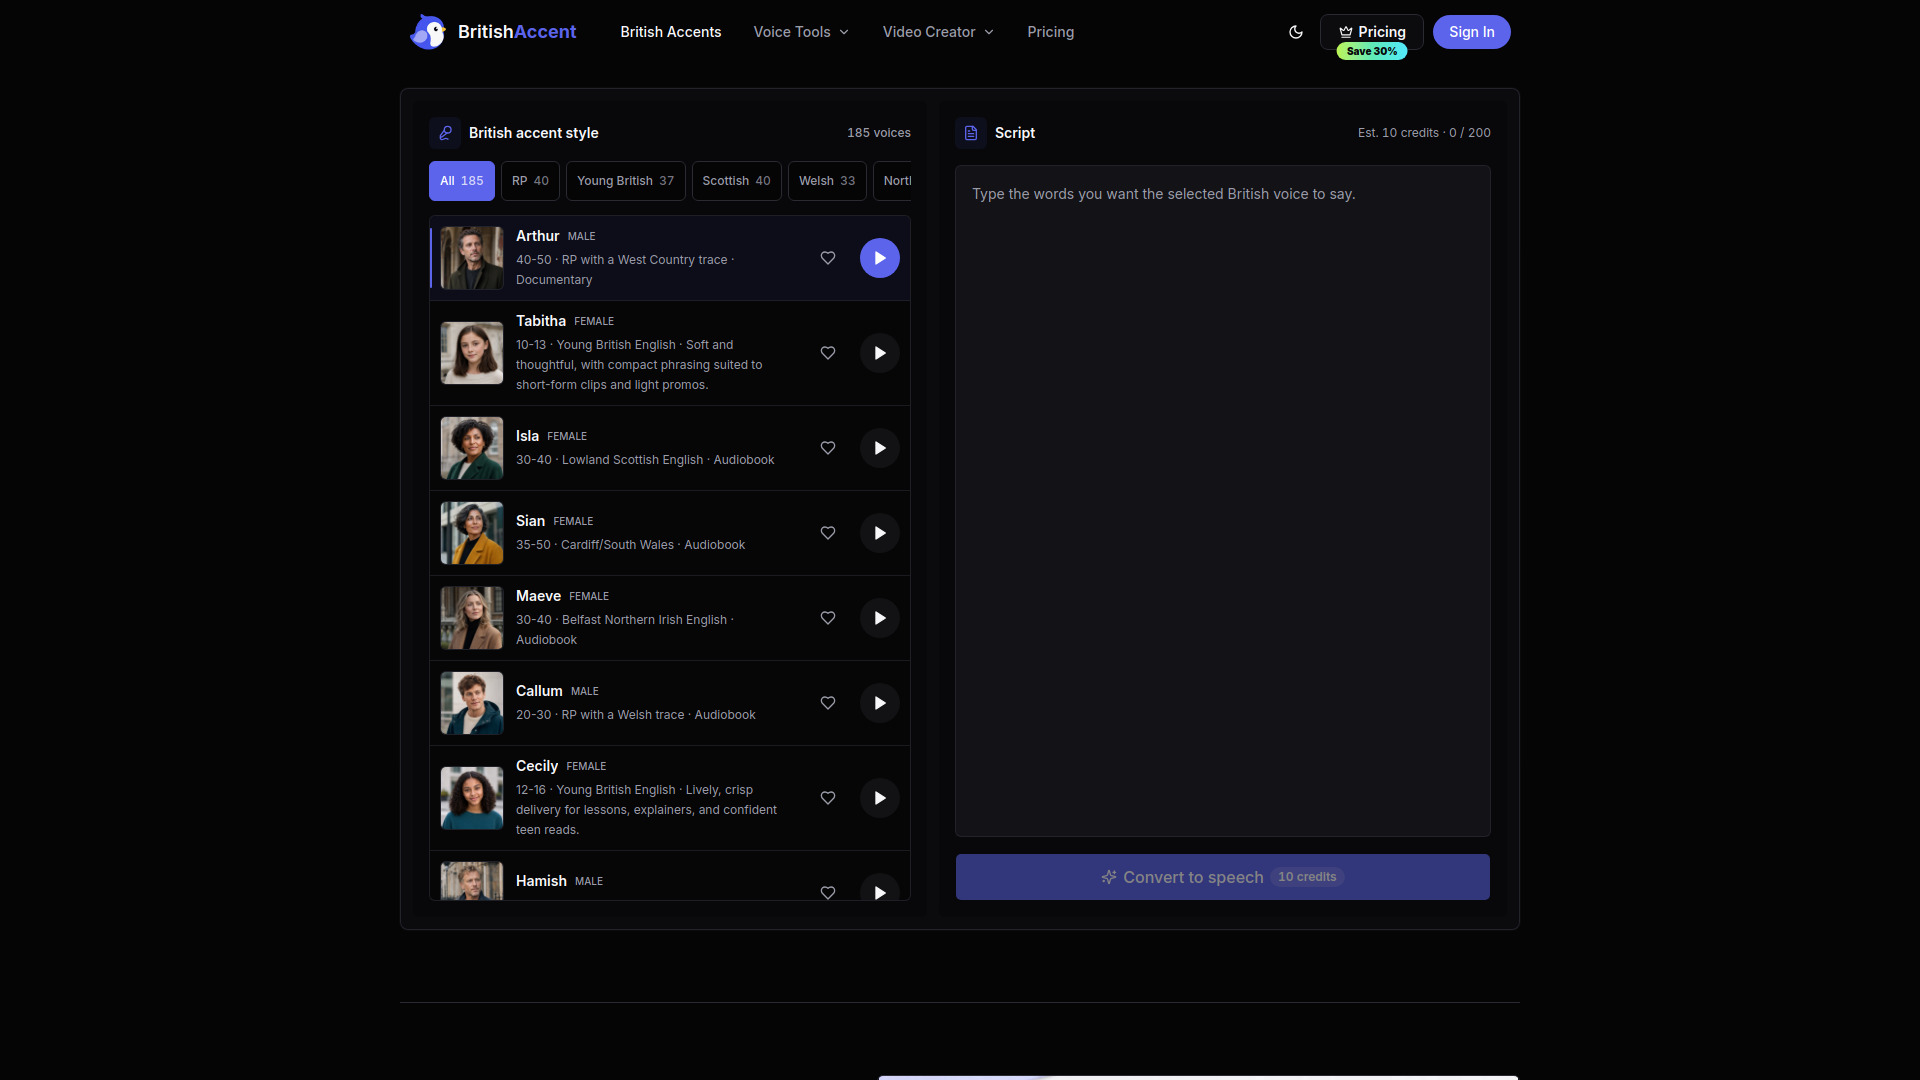Select the Maeve voice name
Screen dimensions: 1920x1080
[538, 596]
